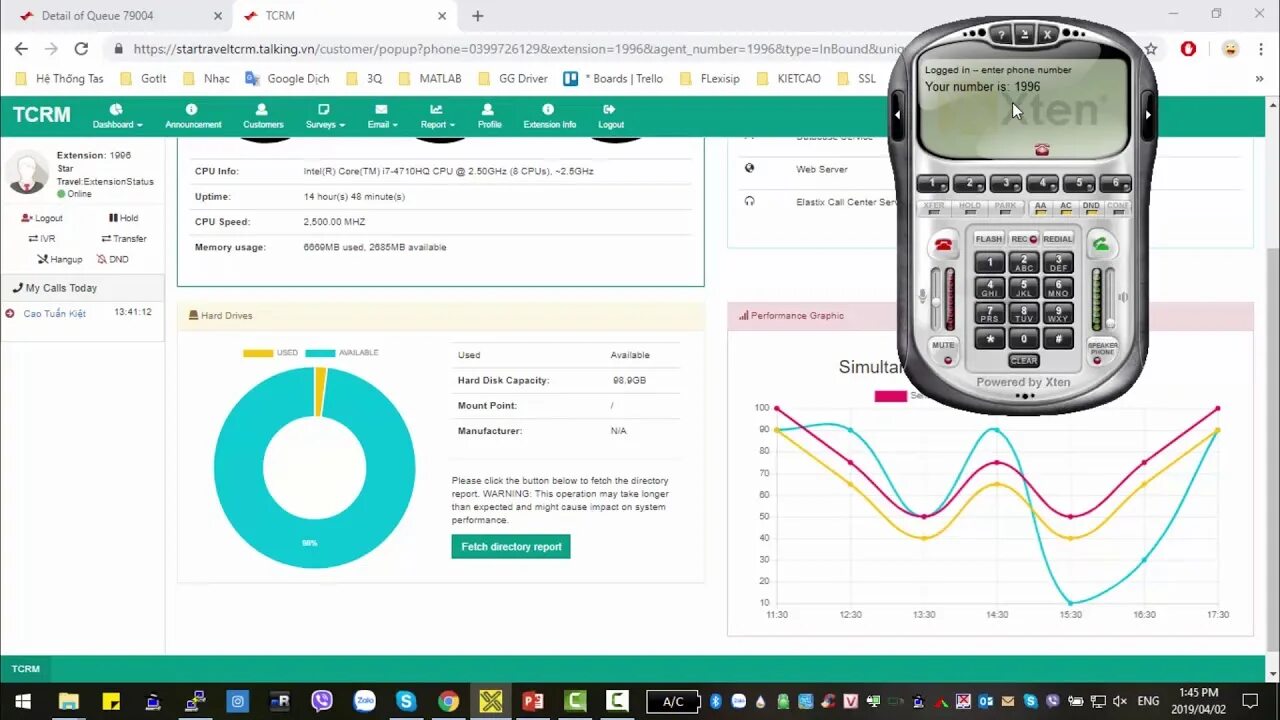Open the Report dropdown menu
This screenshot has width=1280, height=720.
(437, 116)
